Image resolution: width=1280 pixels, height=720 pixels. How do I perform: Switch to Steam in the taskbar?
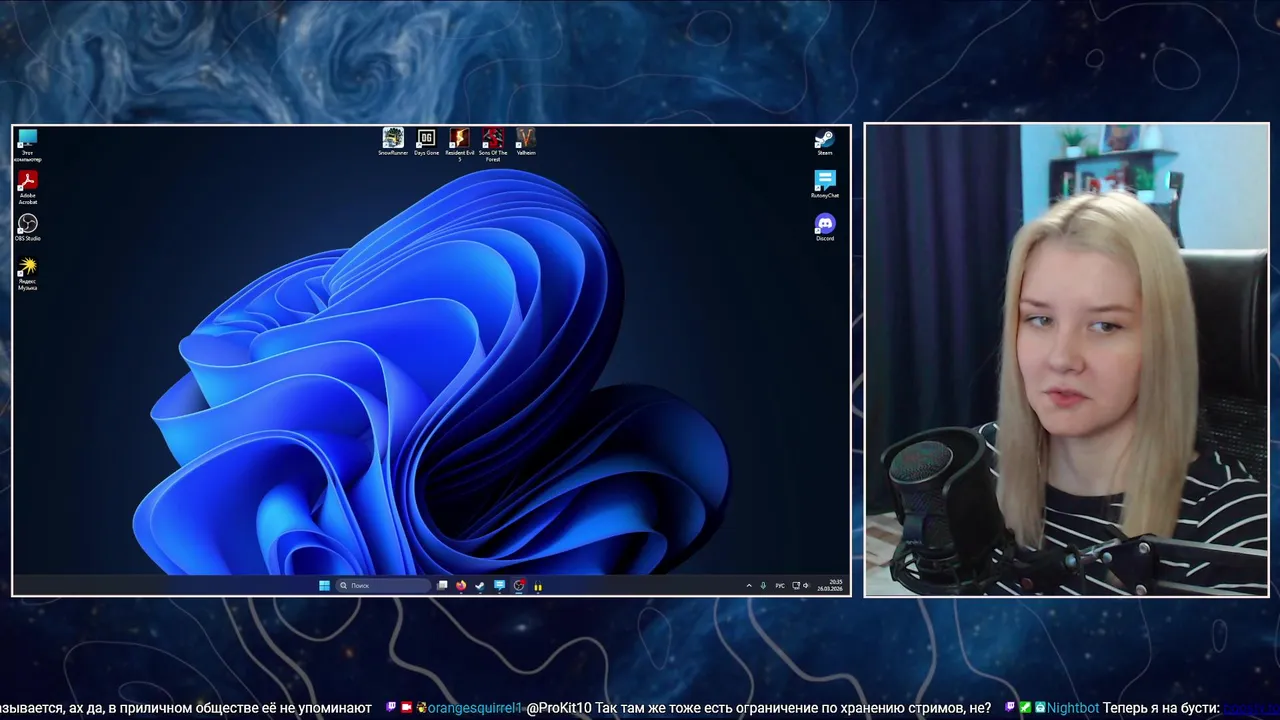[480, 586]
